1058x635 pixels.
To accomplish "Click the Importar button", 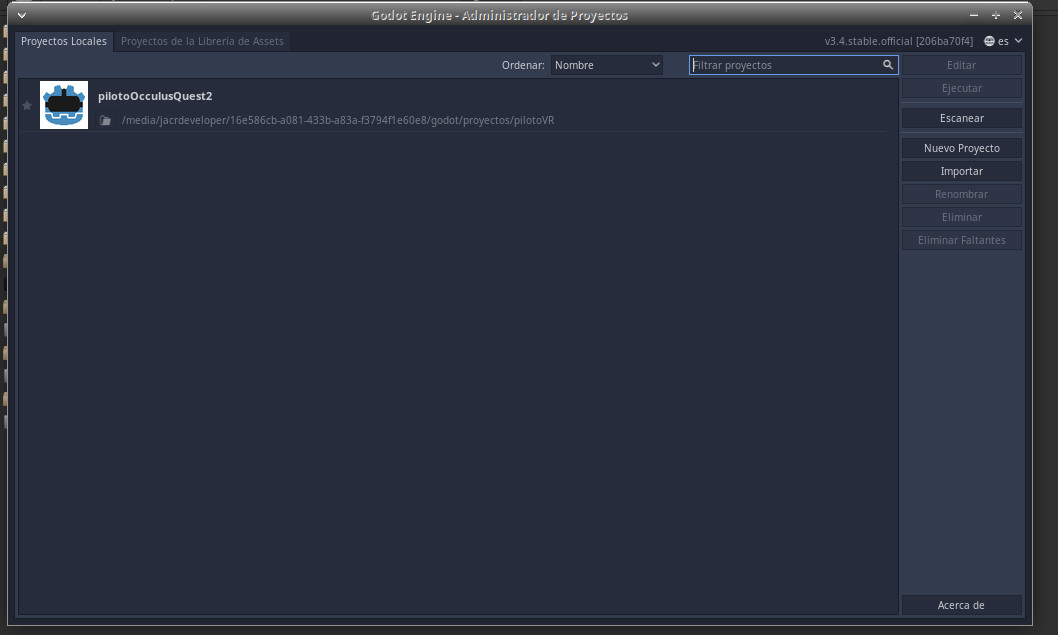I will pos(962,171).
